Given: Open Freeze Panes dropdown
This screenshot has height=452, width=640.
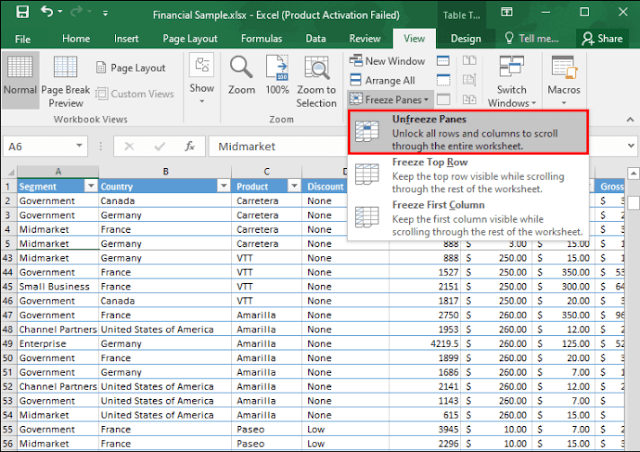Looking at the screenshot, I should click(390, 100).
